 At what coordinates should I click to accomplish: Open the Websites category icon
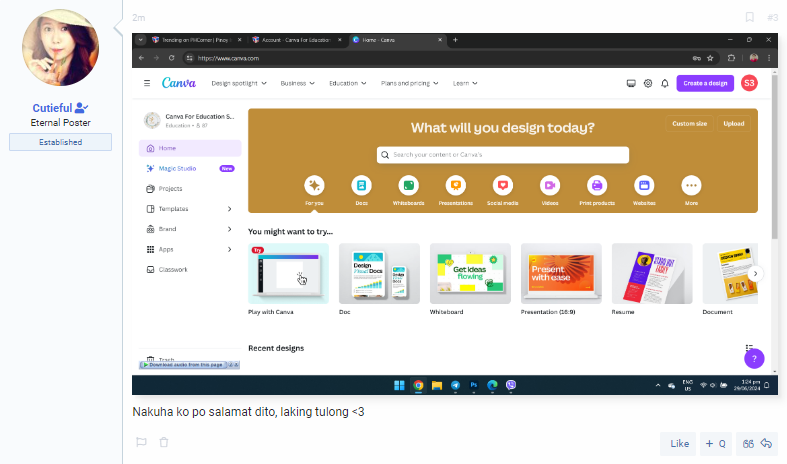[x=644, y=185]
